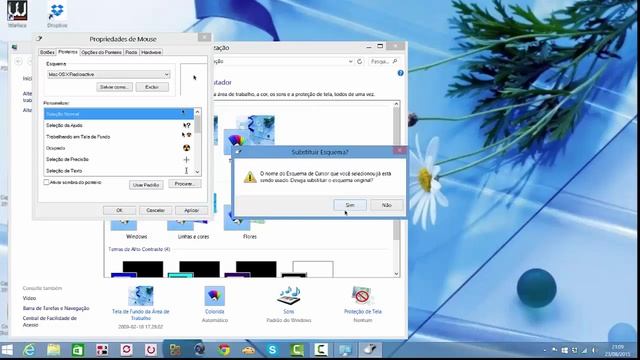Image resolution: width=640 pixels, height=360 pixels.
Task: Open Barra de Tarefas e Navegação link
Action: [56, 308]
